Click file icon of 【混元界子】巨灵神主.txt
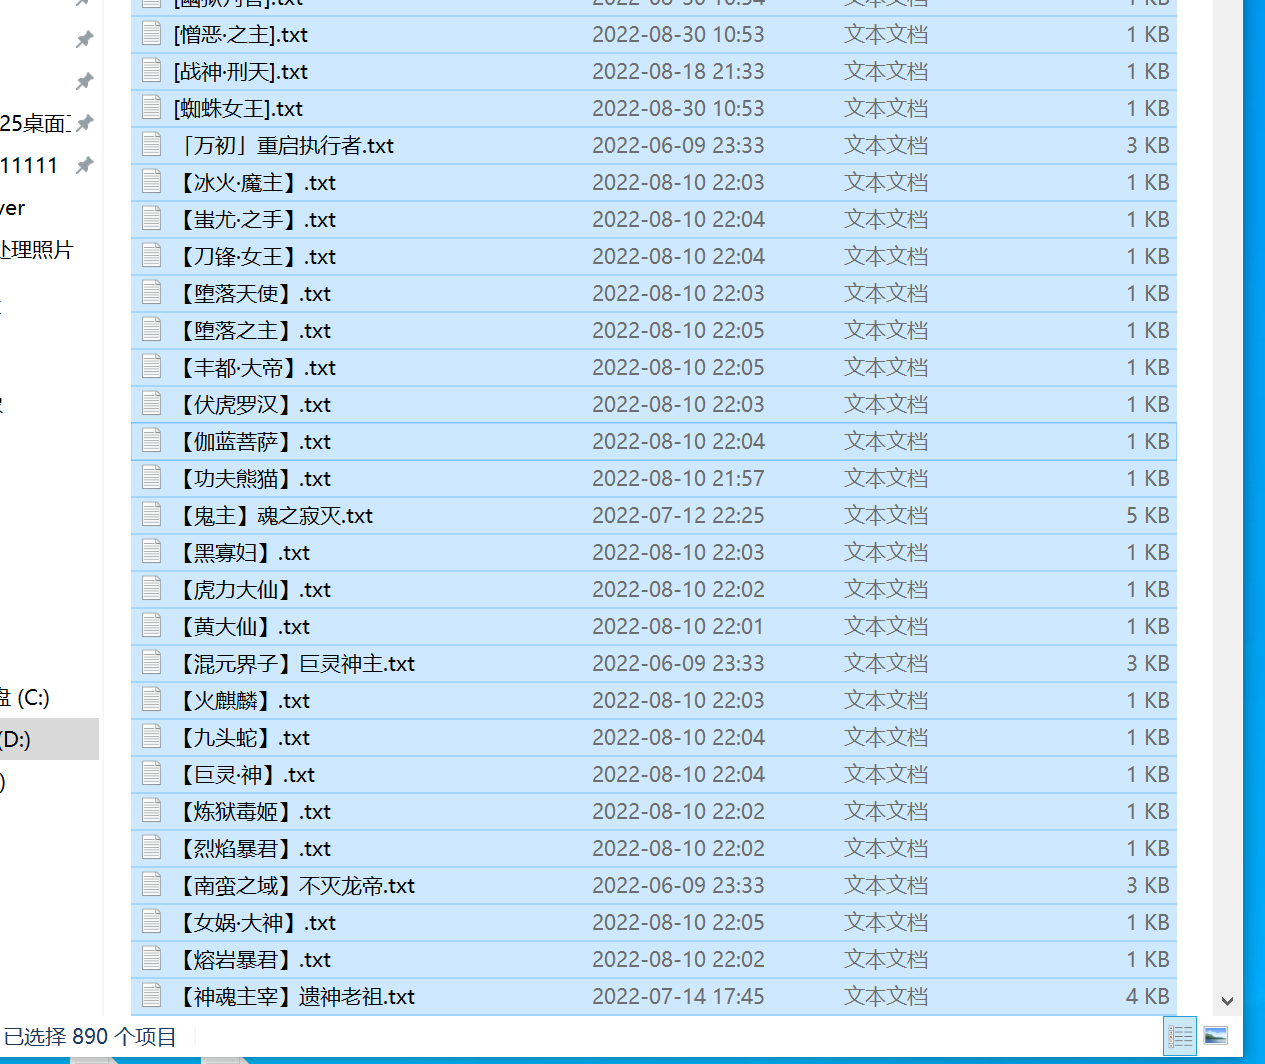Screen dimensions: 1265x1064 tap(152, 663)
